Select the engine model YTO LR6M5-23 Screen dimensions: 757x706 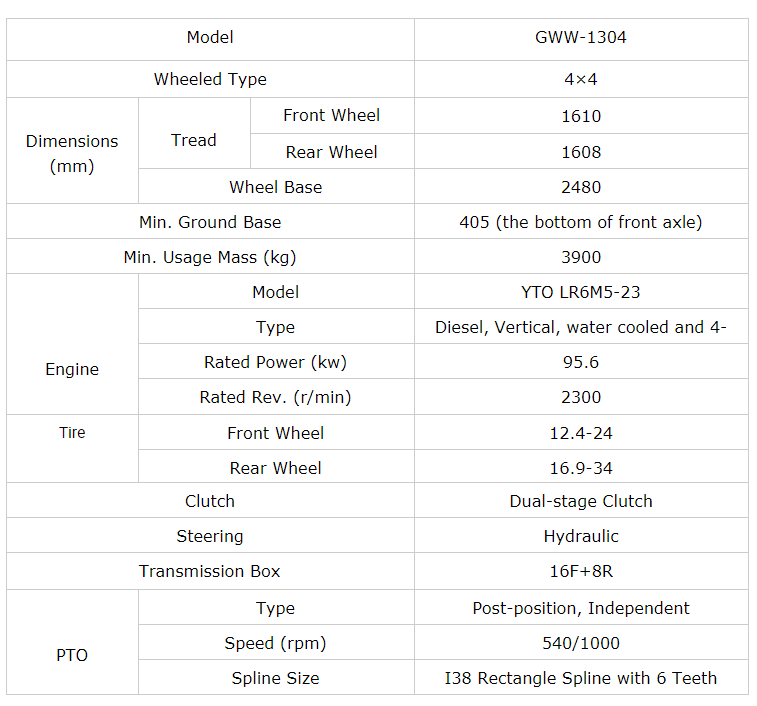click(580, 292)
